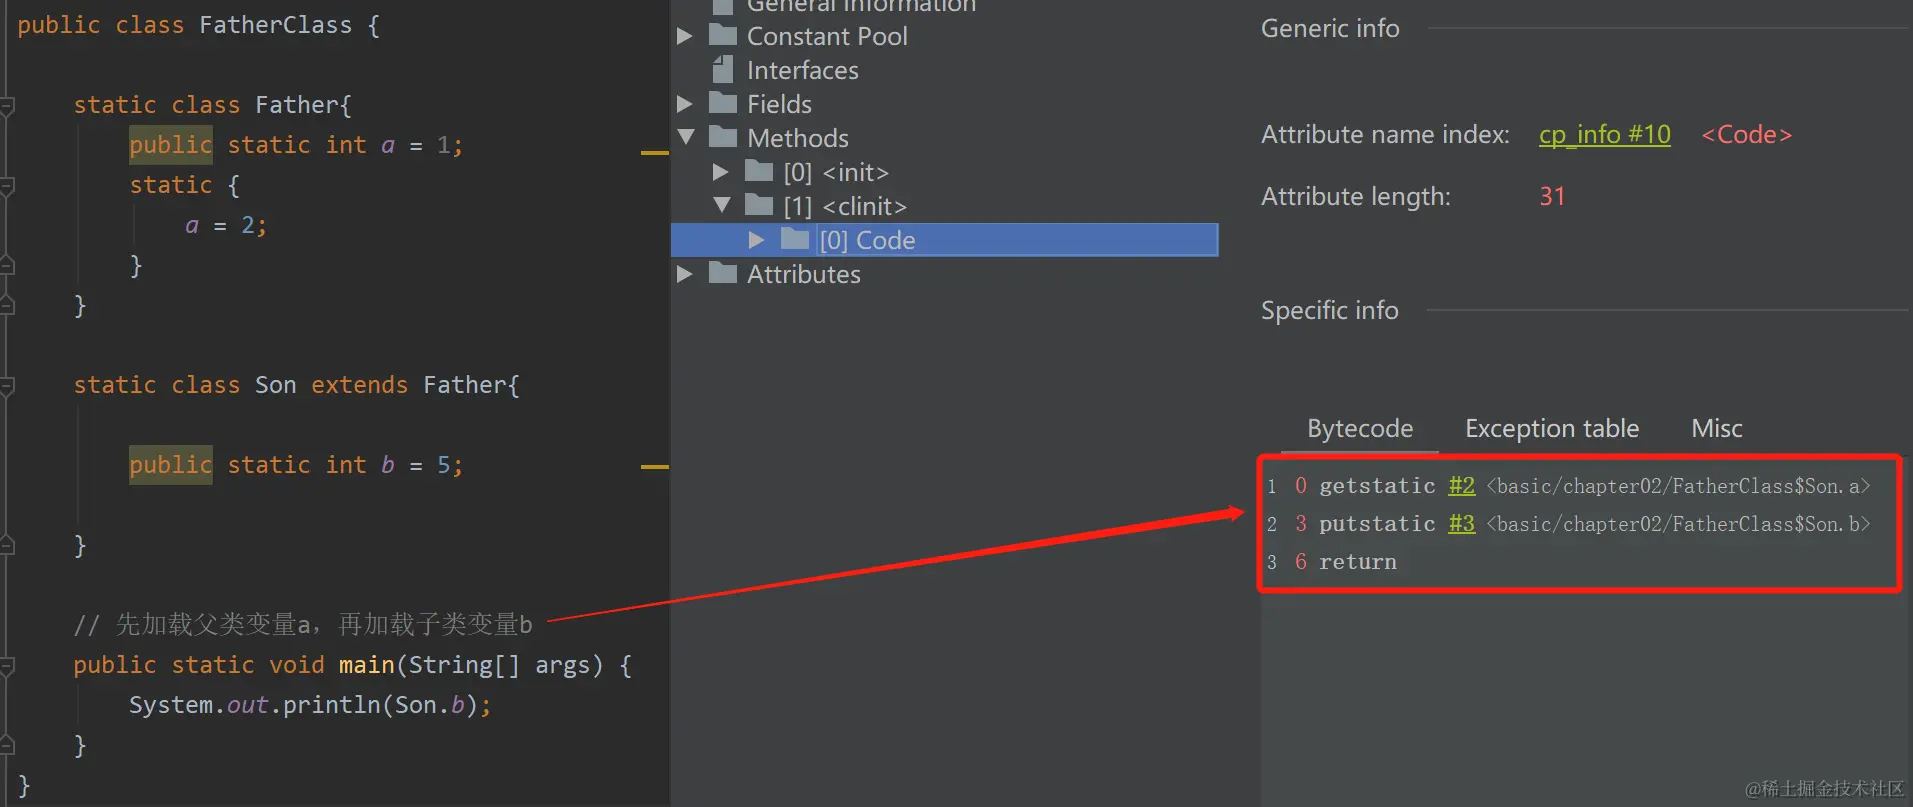The image size is (1913, 807).
Task: Expand the Fields tree node
Action: pos(685,104)
